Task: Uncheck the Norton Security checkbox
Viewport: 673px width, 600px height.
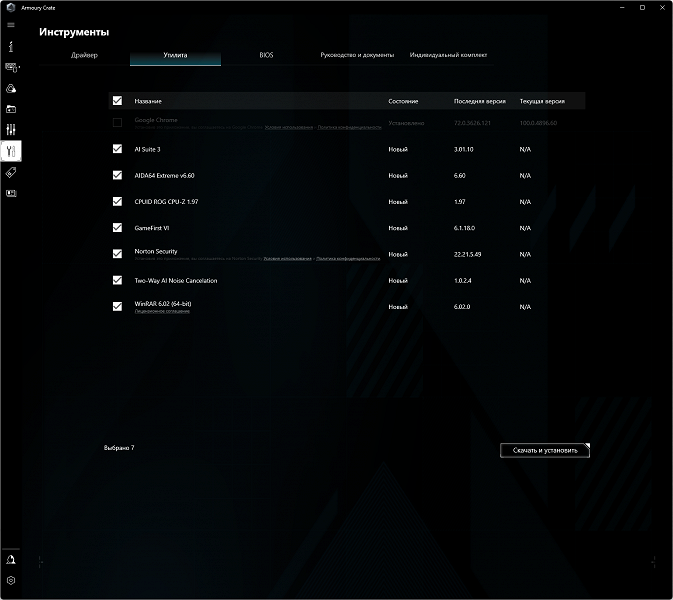Action: tap(117, 254)
